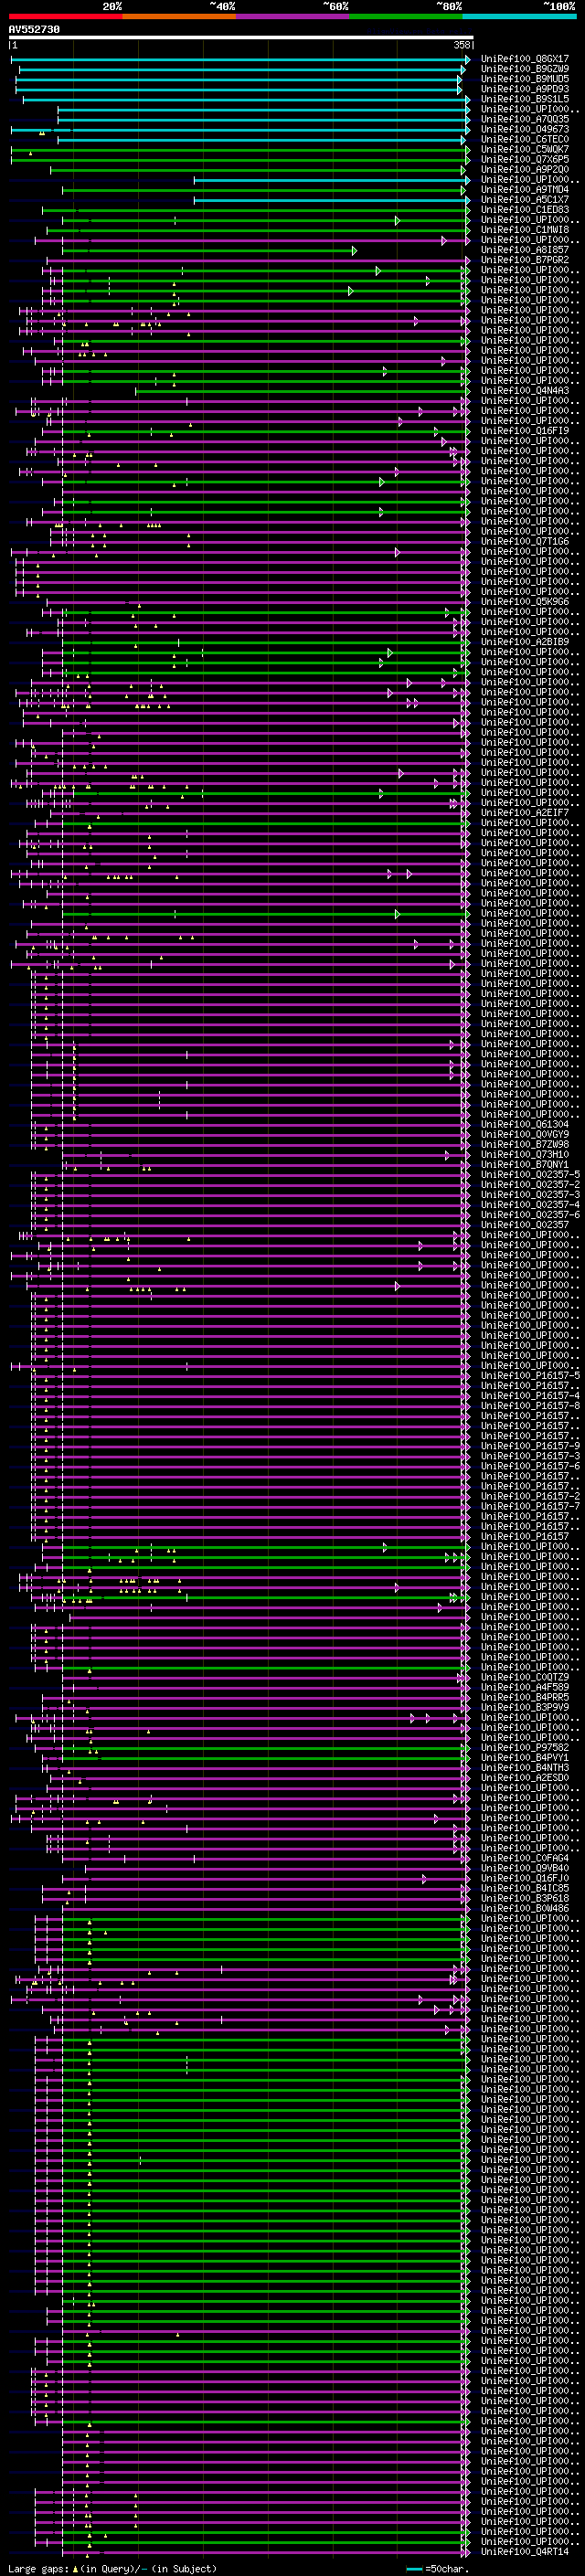This screenshot has width=585, height=2576.
Task: Select last hit label UniRef100_Q4RT14
Action: [525, 2551]
